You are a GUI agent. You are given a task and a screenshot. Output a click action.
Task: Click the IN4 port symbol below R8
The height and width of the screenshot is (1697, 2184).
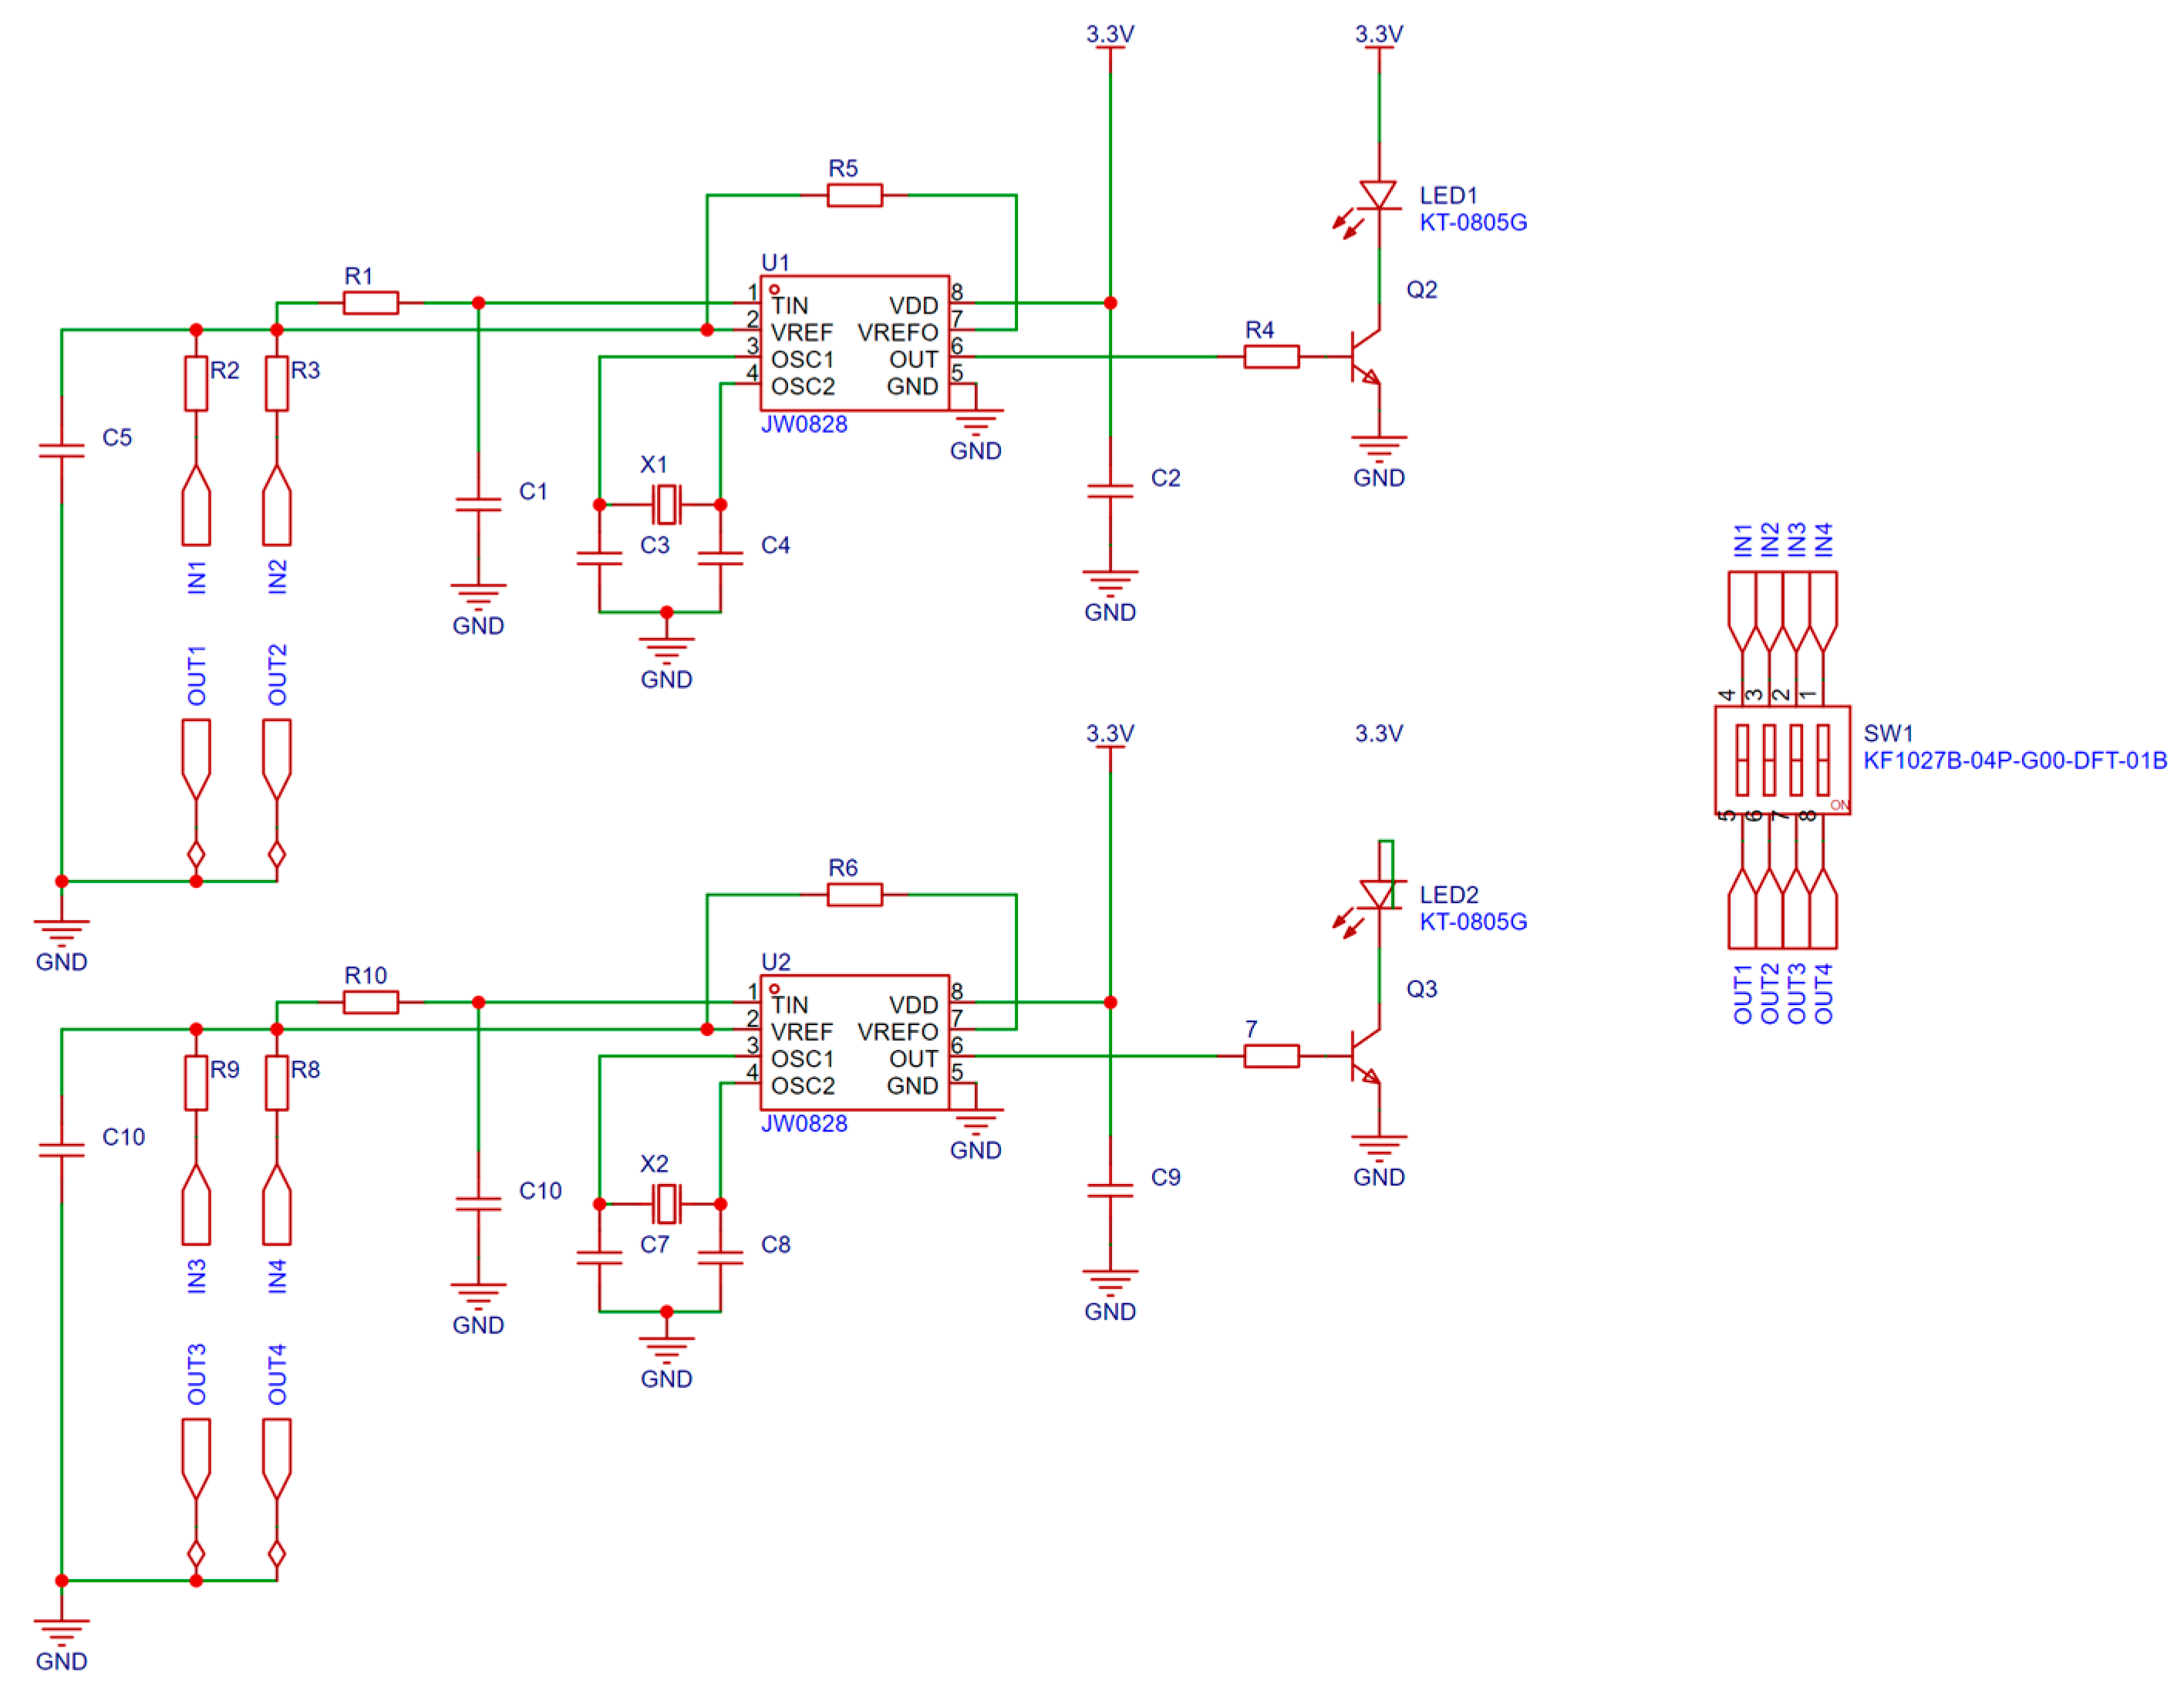pos(277,1204)
